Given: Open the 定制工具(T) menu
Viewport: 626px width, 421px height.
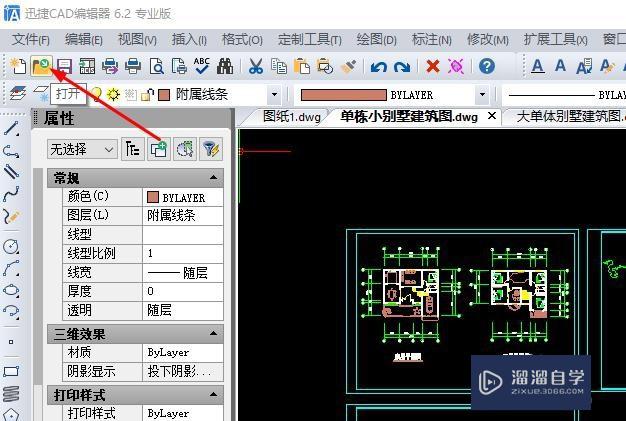Looking at the screenshot, I should (x=310, y=40).
